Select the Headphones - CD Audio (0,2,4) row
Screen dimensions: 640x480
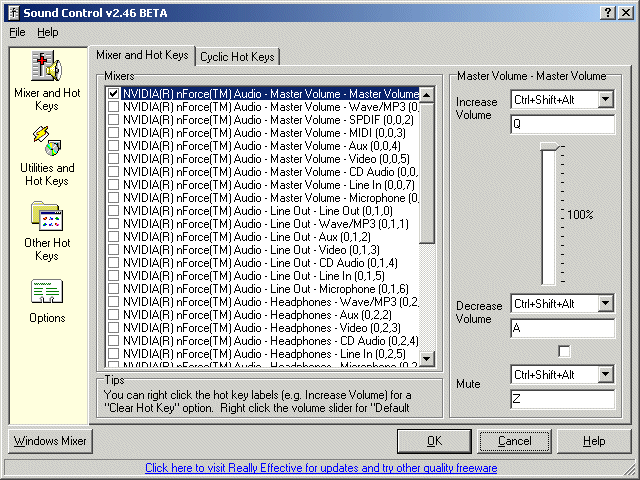click(x=263, y=341)
